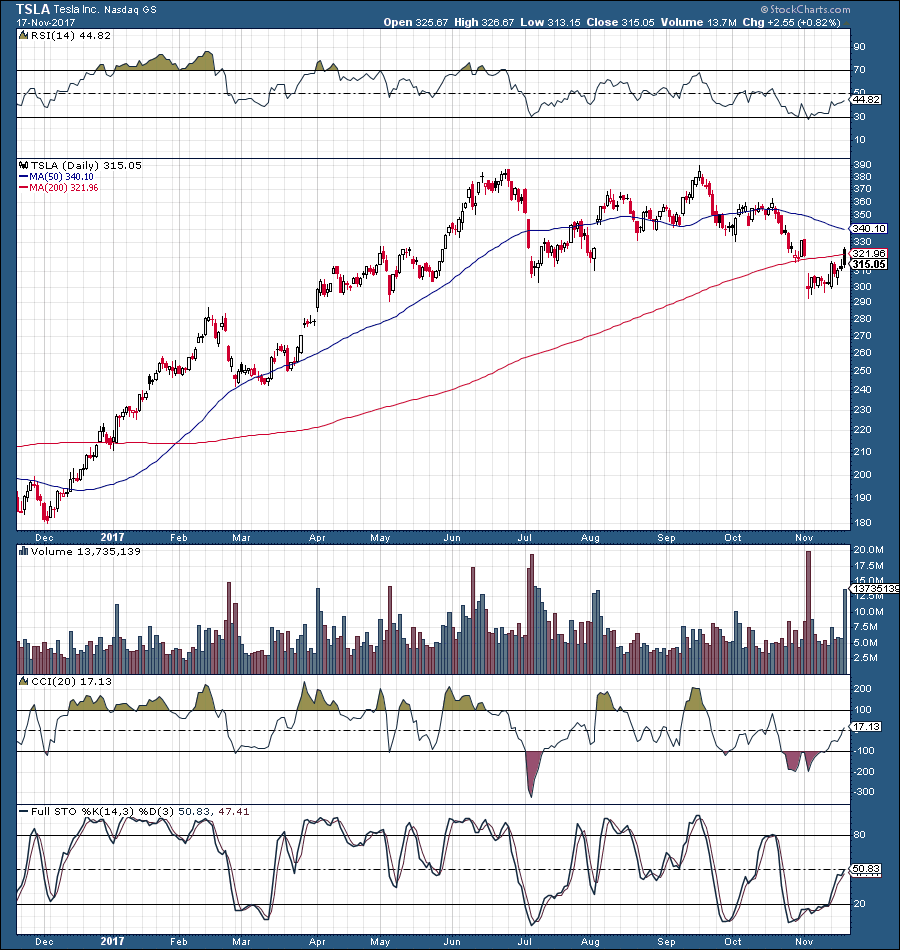Screen dimensions: 900x950
Task: Click the 315.05 last price tag on axis
Action: (868, 264)
